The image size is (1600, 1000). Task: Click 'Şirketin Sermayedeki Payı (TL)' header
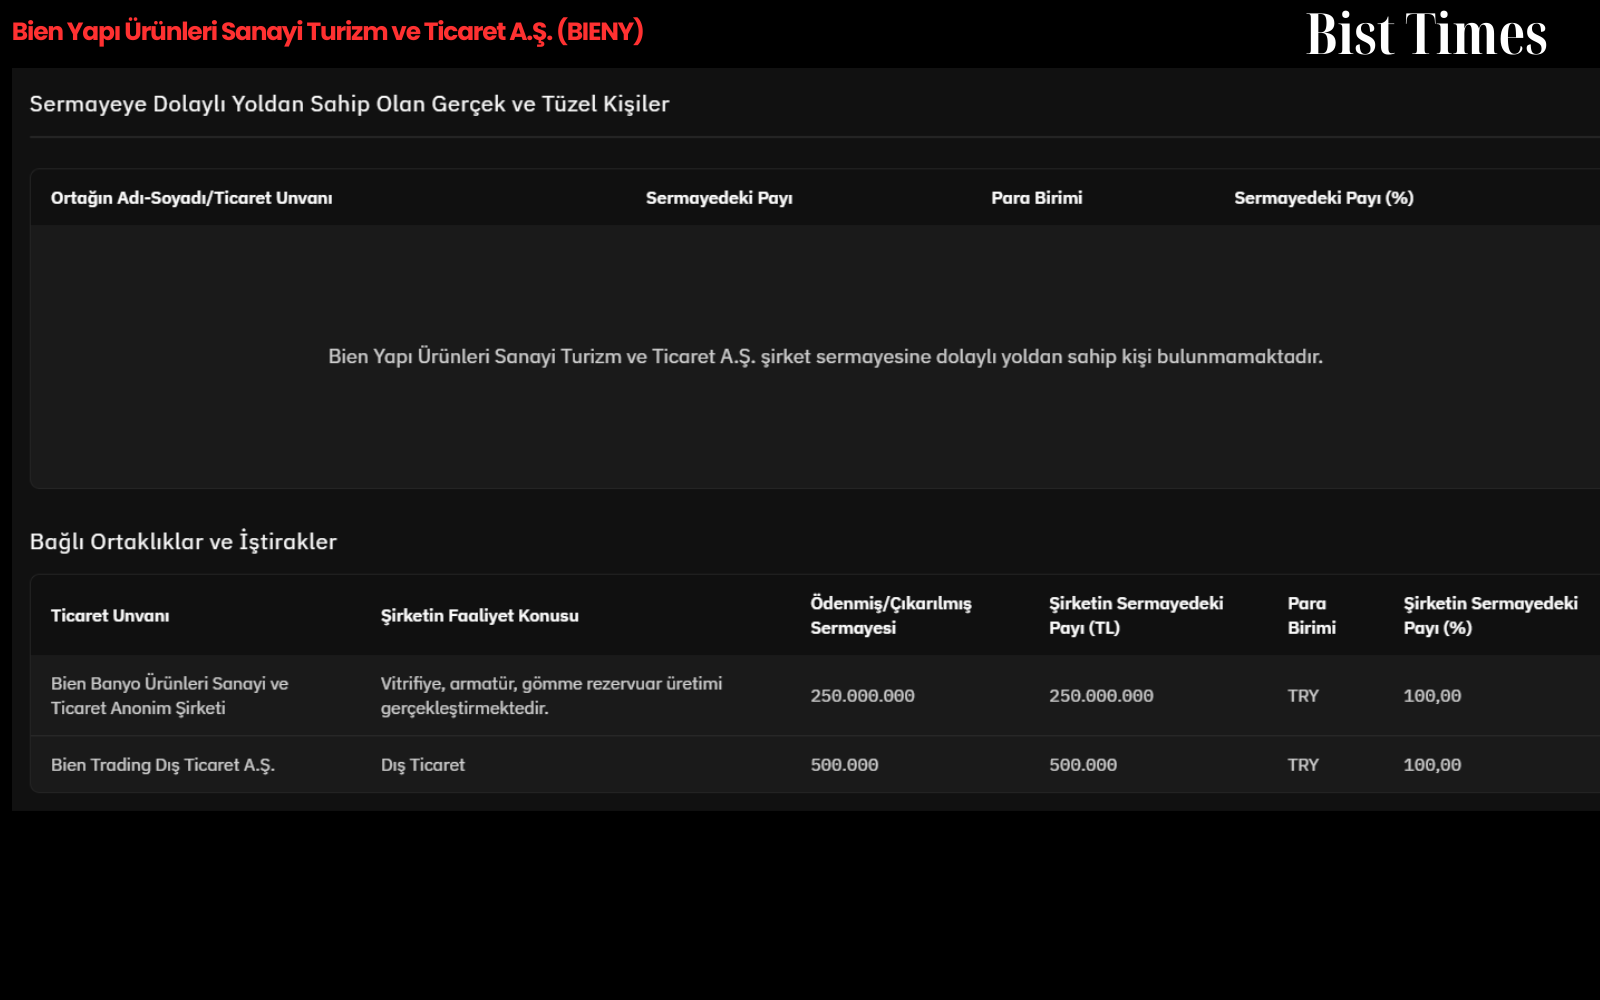1136,616
